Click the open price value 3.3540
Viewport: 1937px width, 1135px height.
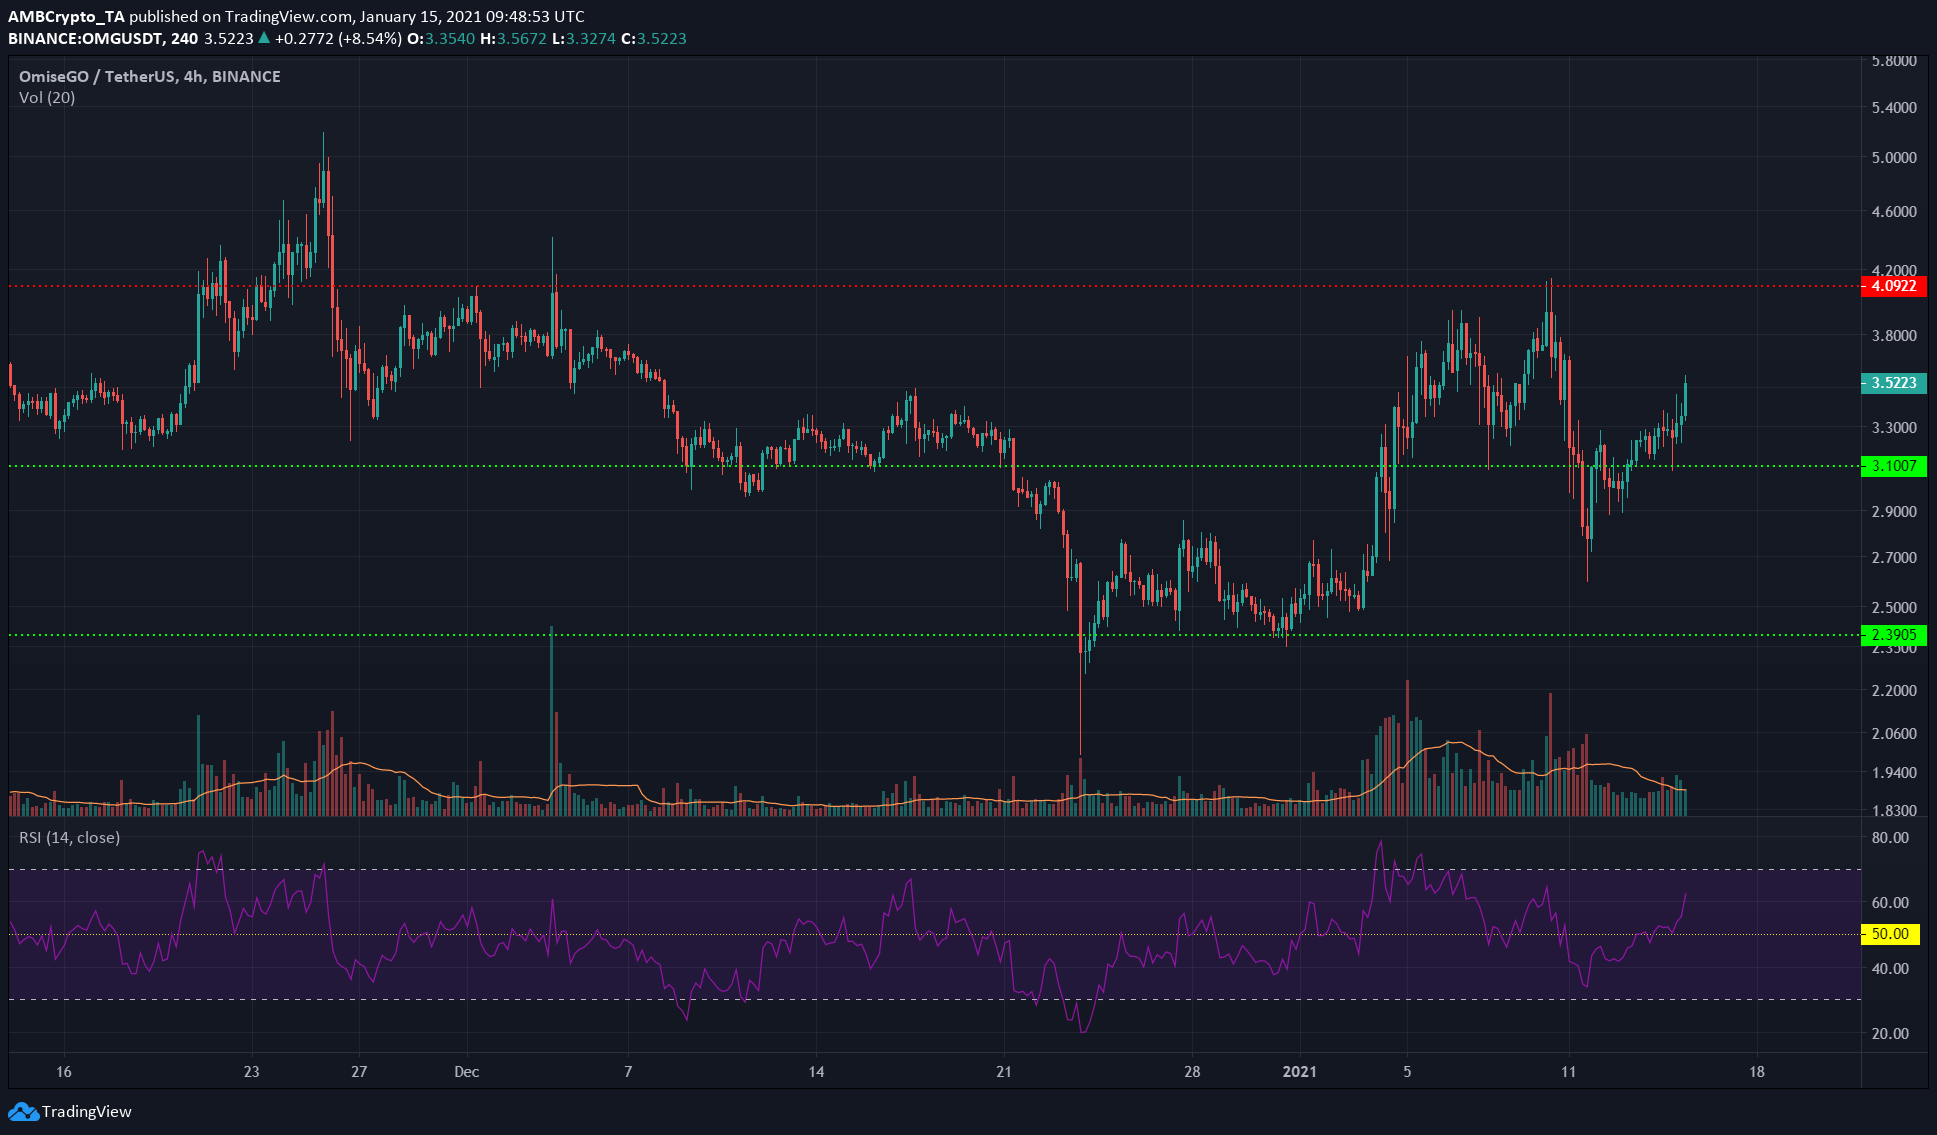point(450,38)
